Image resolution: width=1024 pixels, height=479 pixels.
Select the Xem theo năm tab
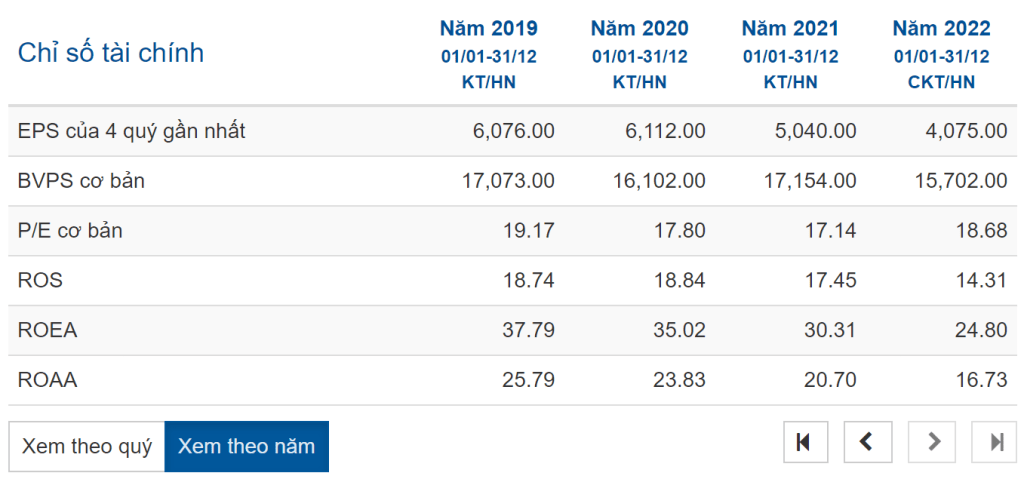tap(246, 446)
